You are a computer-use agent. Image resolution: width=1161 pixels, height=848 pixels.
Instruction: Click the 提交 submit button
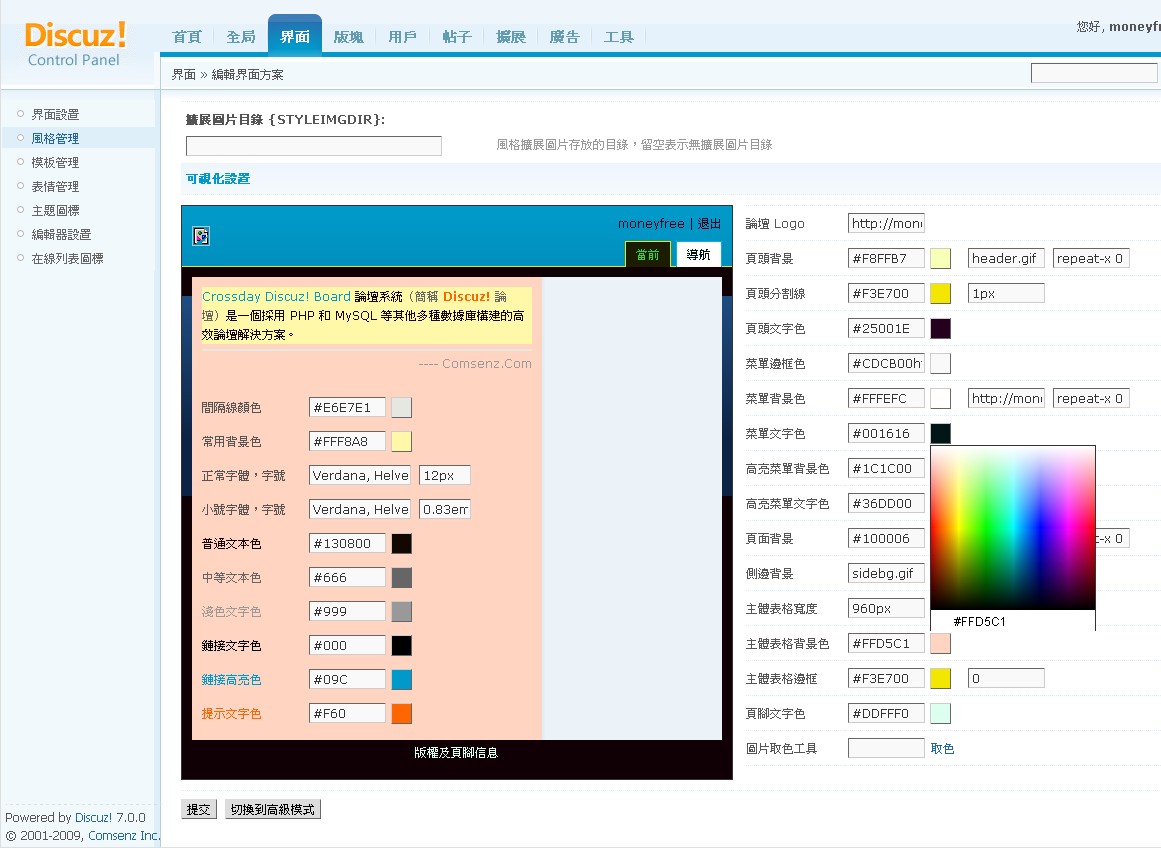pyautogui.click(x=199, y=810)
